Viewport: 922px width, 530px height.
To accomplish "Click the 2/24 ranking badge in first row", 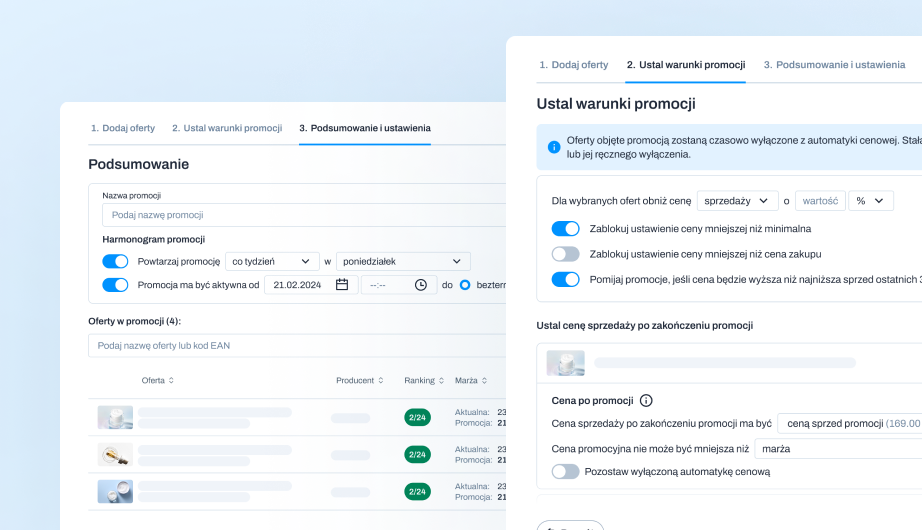I will coord(417,417).
